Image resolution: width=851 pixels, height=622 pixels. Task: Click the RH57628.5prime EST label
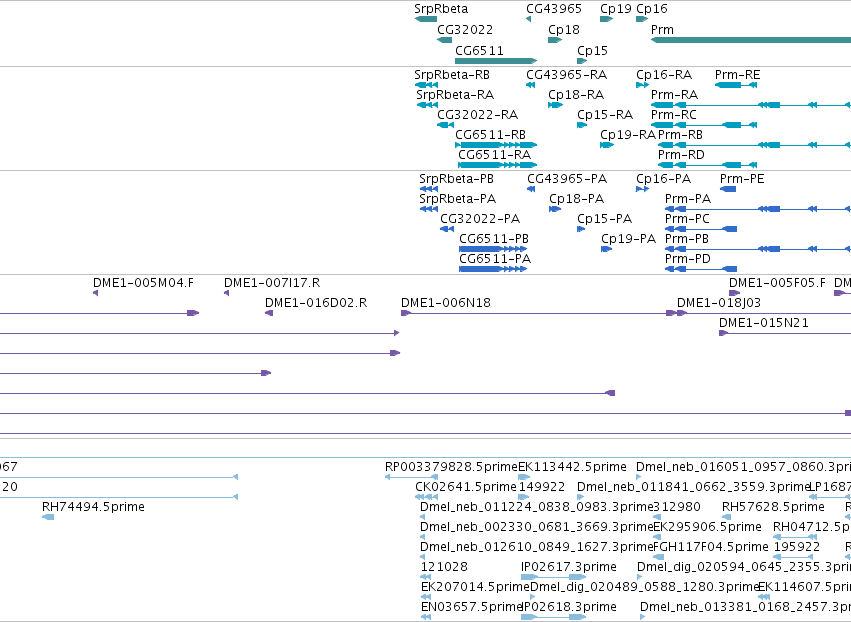[x=773, y=507]
